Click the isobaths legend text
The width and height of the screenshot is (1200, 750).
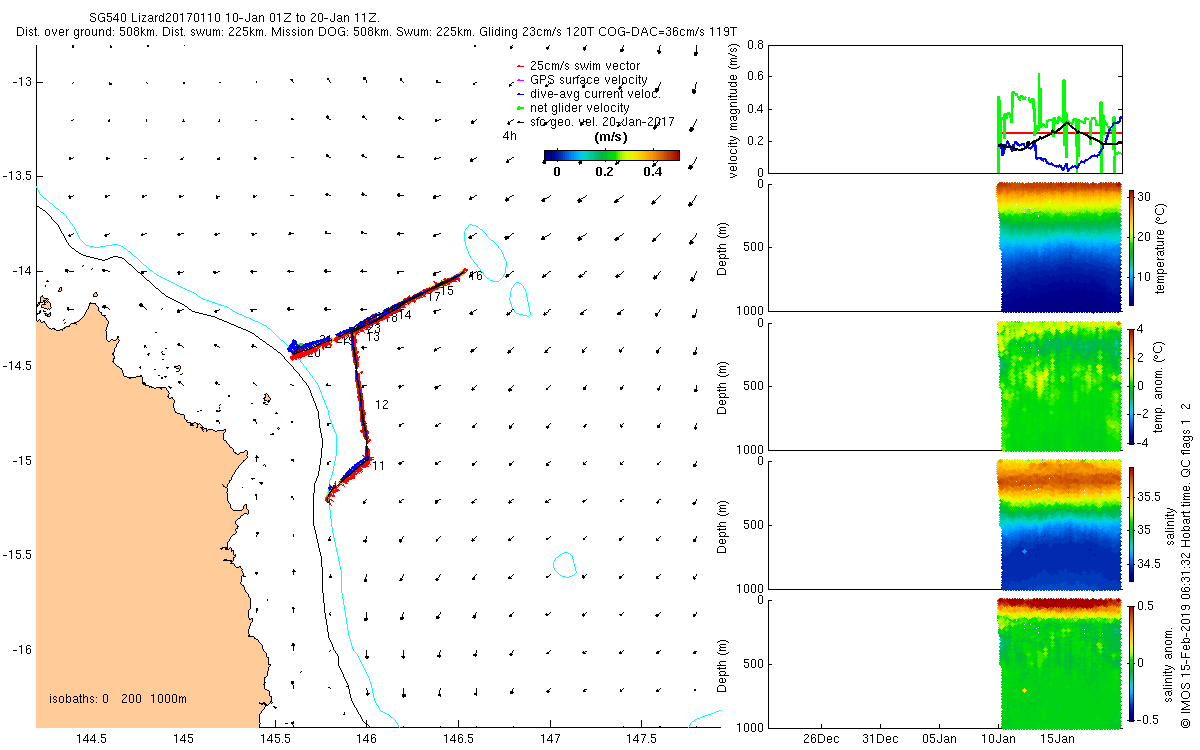click(118, 698)
